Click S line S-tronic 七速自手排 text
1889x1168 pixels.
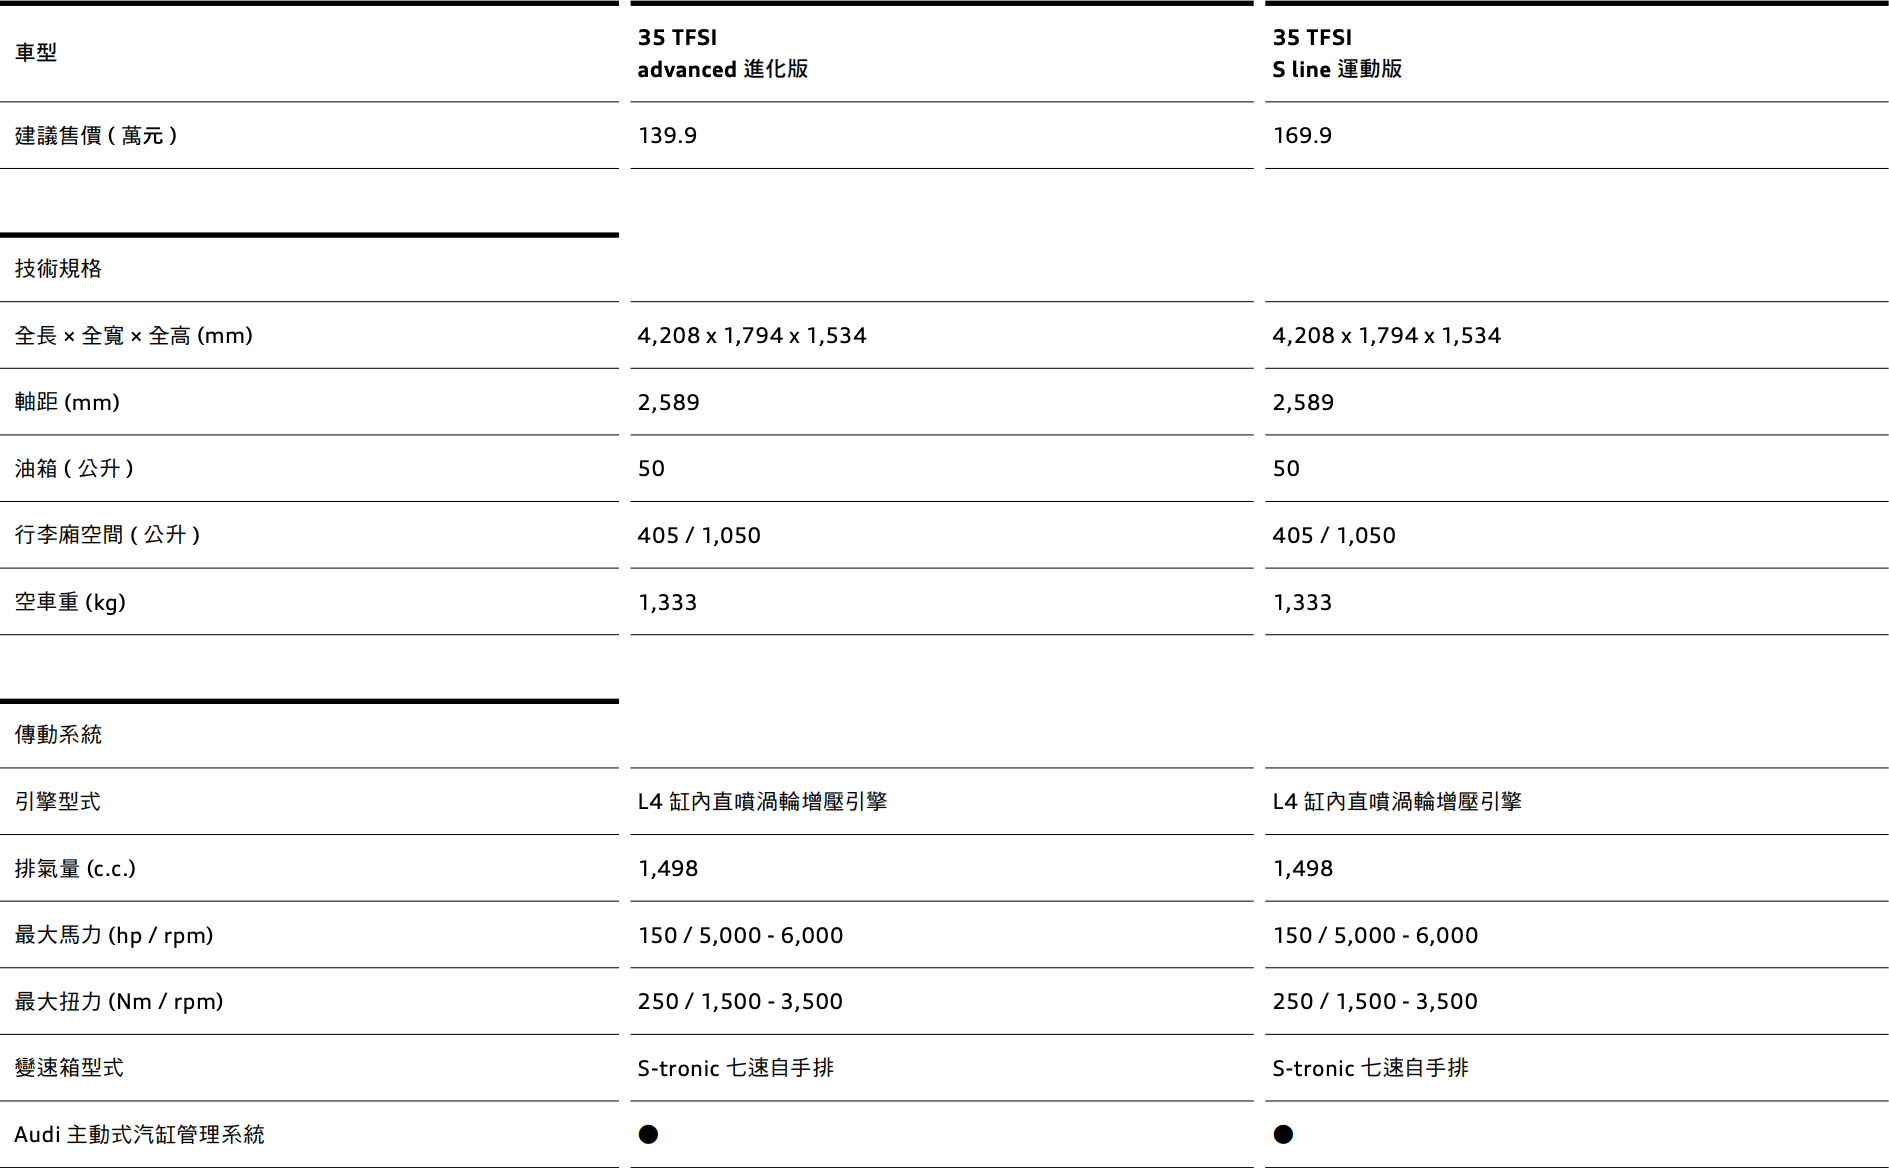click(1370, 1068)
